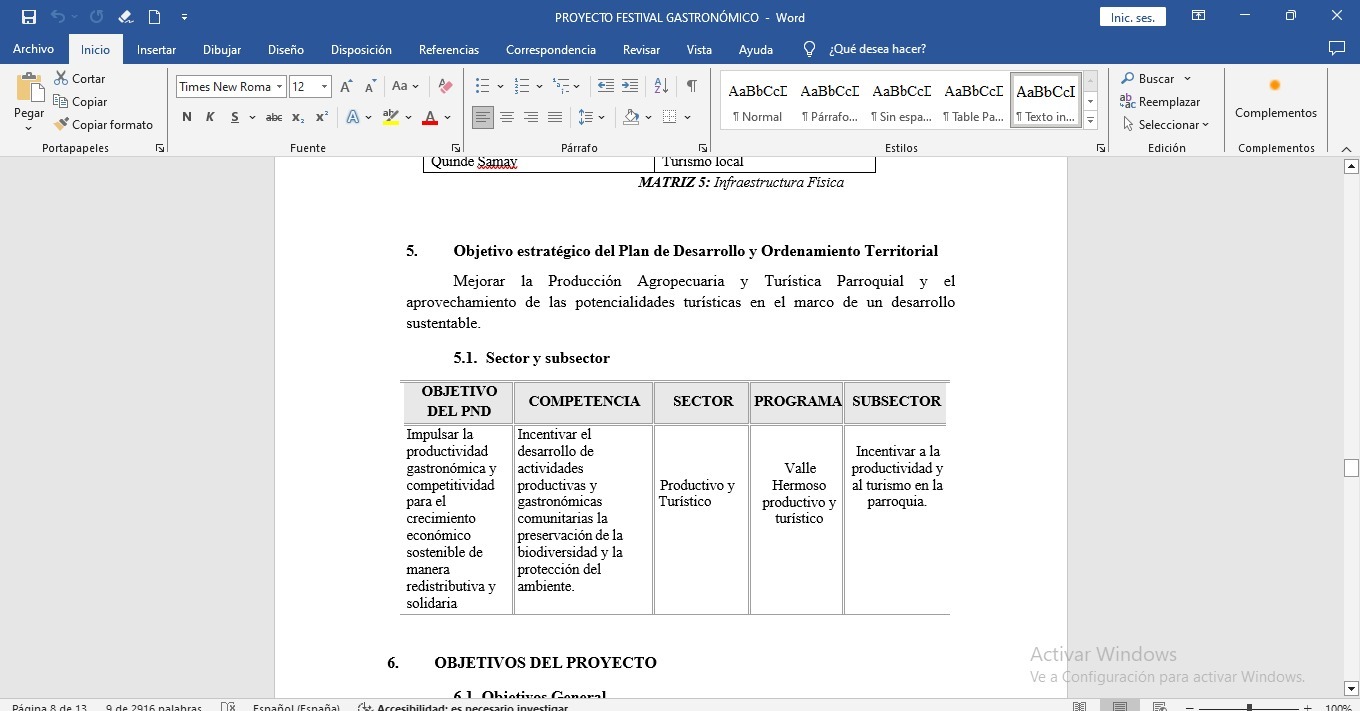This screenshot has width=1360, height=711.
Task: Toggle italic formatting with the K button
Action: tap(210, 117)
